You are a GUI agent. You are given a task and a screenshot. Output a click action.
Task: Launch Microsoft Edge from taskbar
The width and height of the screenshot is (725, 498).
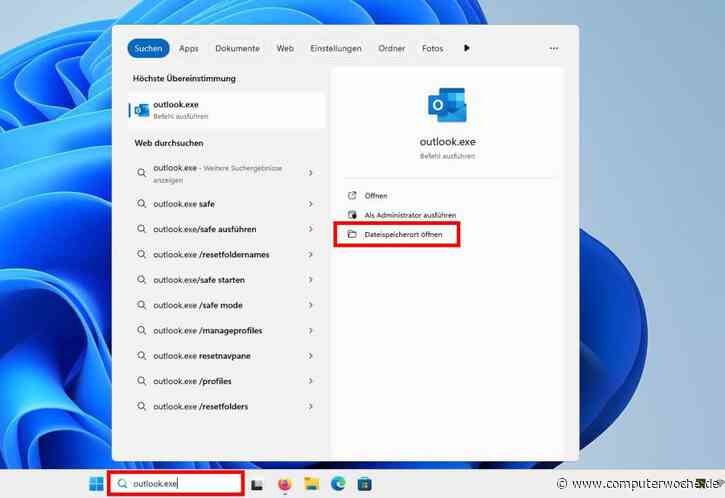(x=338, y=484)
